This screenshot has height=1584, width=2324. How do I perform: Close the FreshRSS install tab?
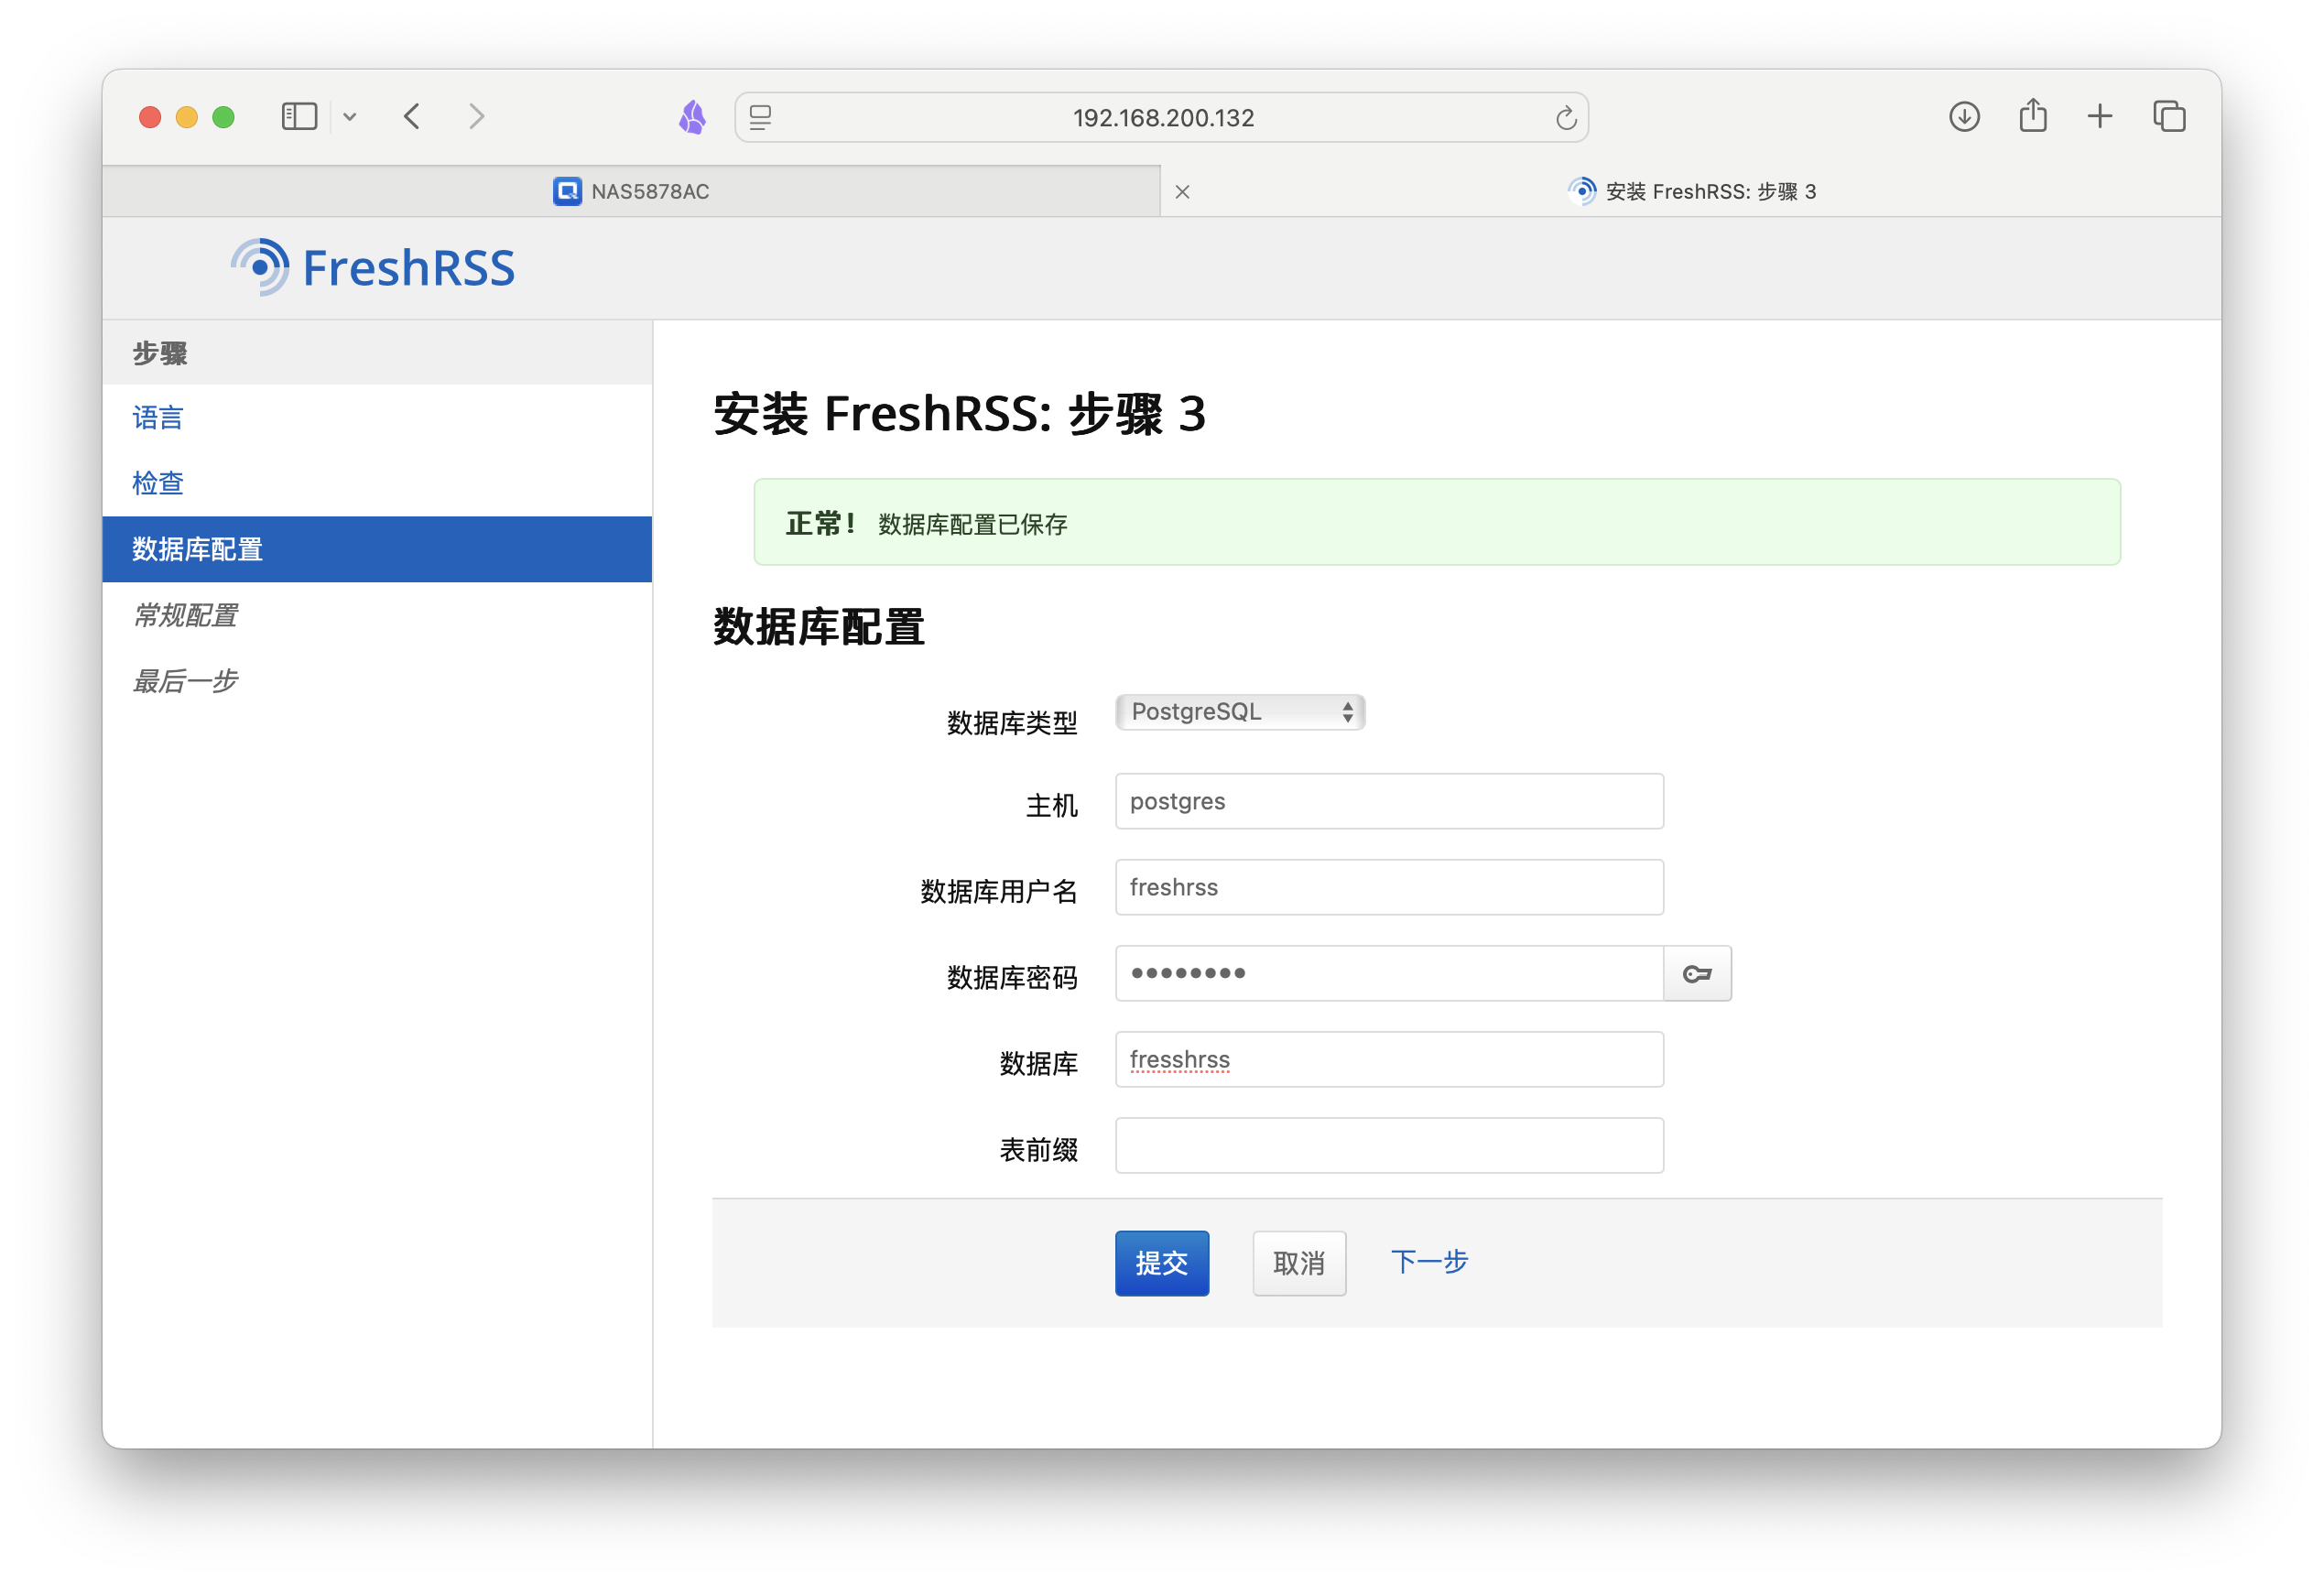[x=1182, y=192]
